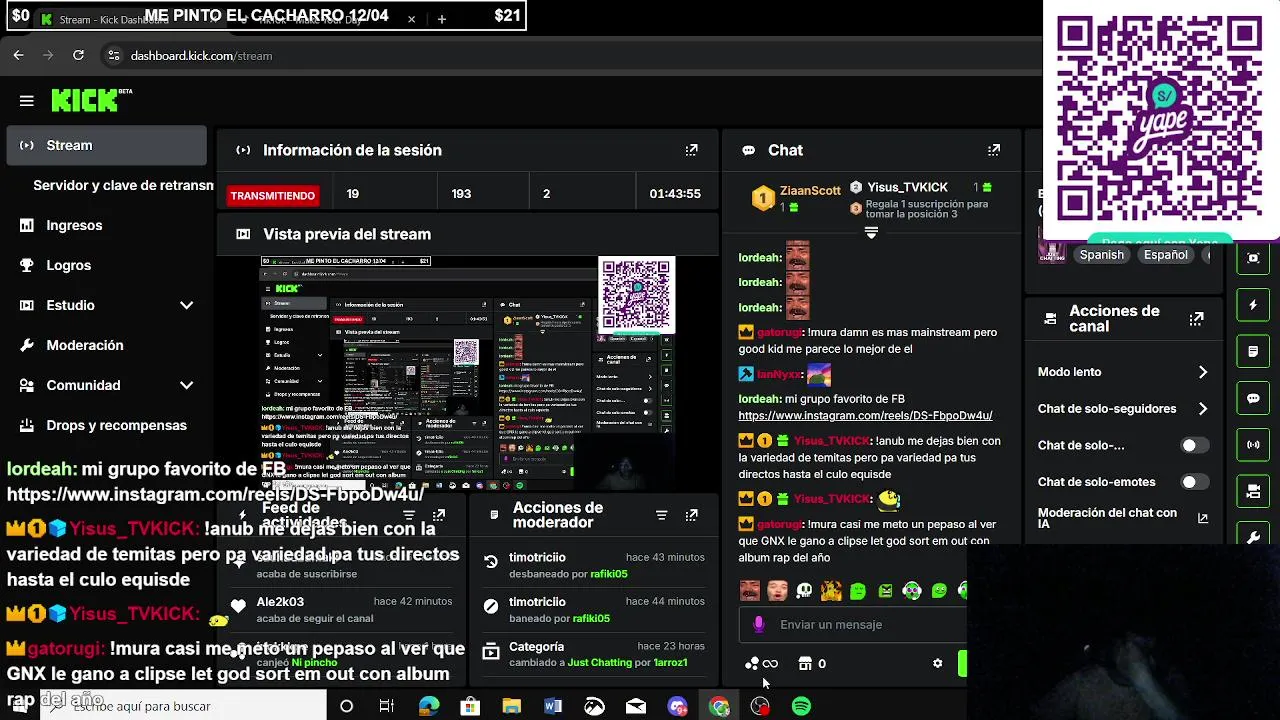Pop out Feed de actividades panel
1280x720 pixels.
pyautogui.click(x=439, y=515)
